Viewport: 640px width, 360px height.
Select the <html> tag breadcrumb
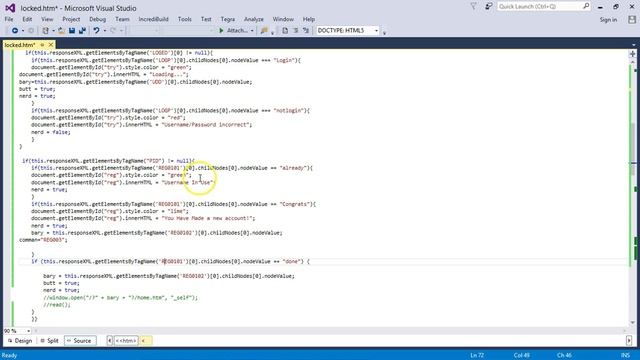click(126, 341)
